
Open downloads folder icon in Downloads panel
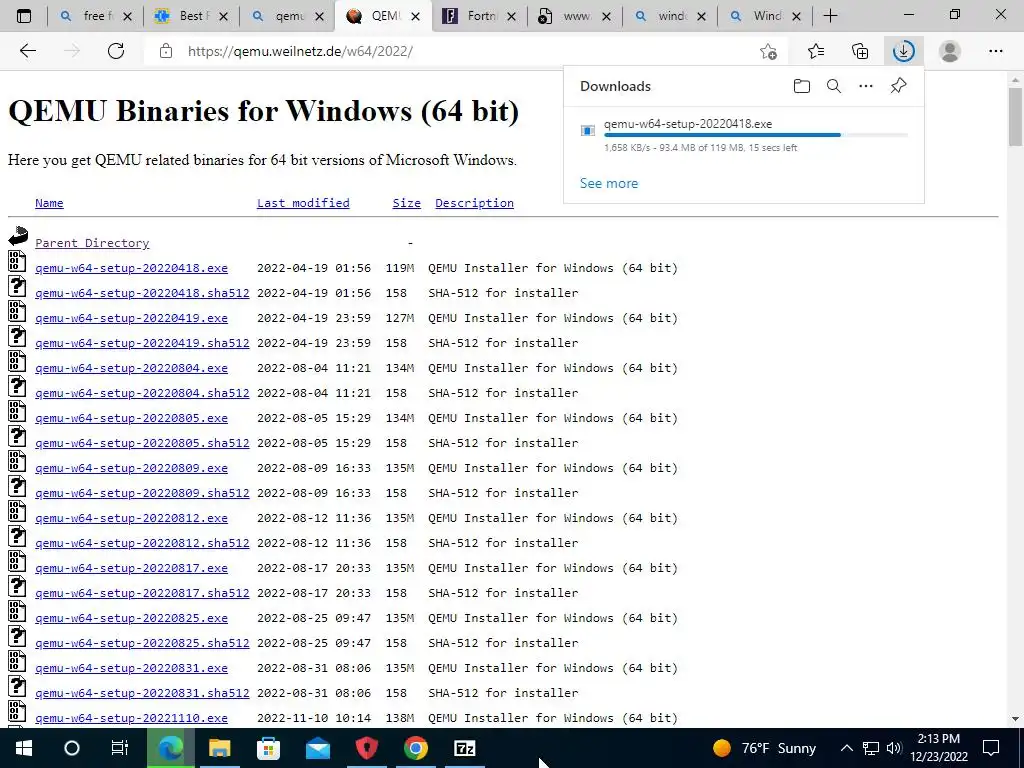coord(802,86)
